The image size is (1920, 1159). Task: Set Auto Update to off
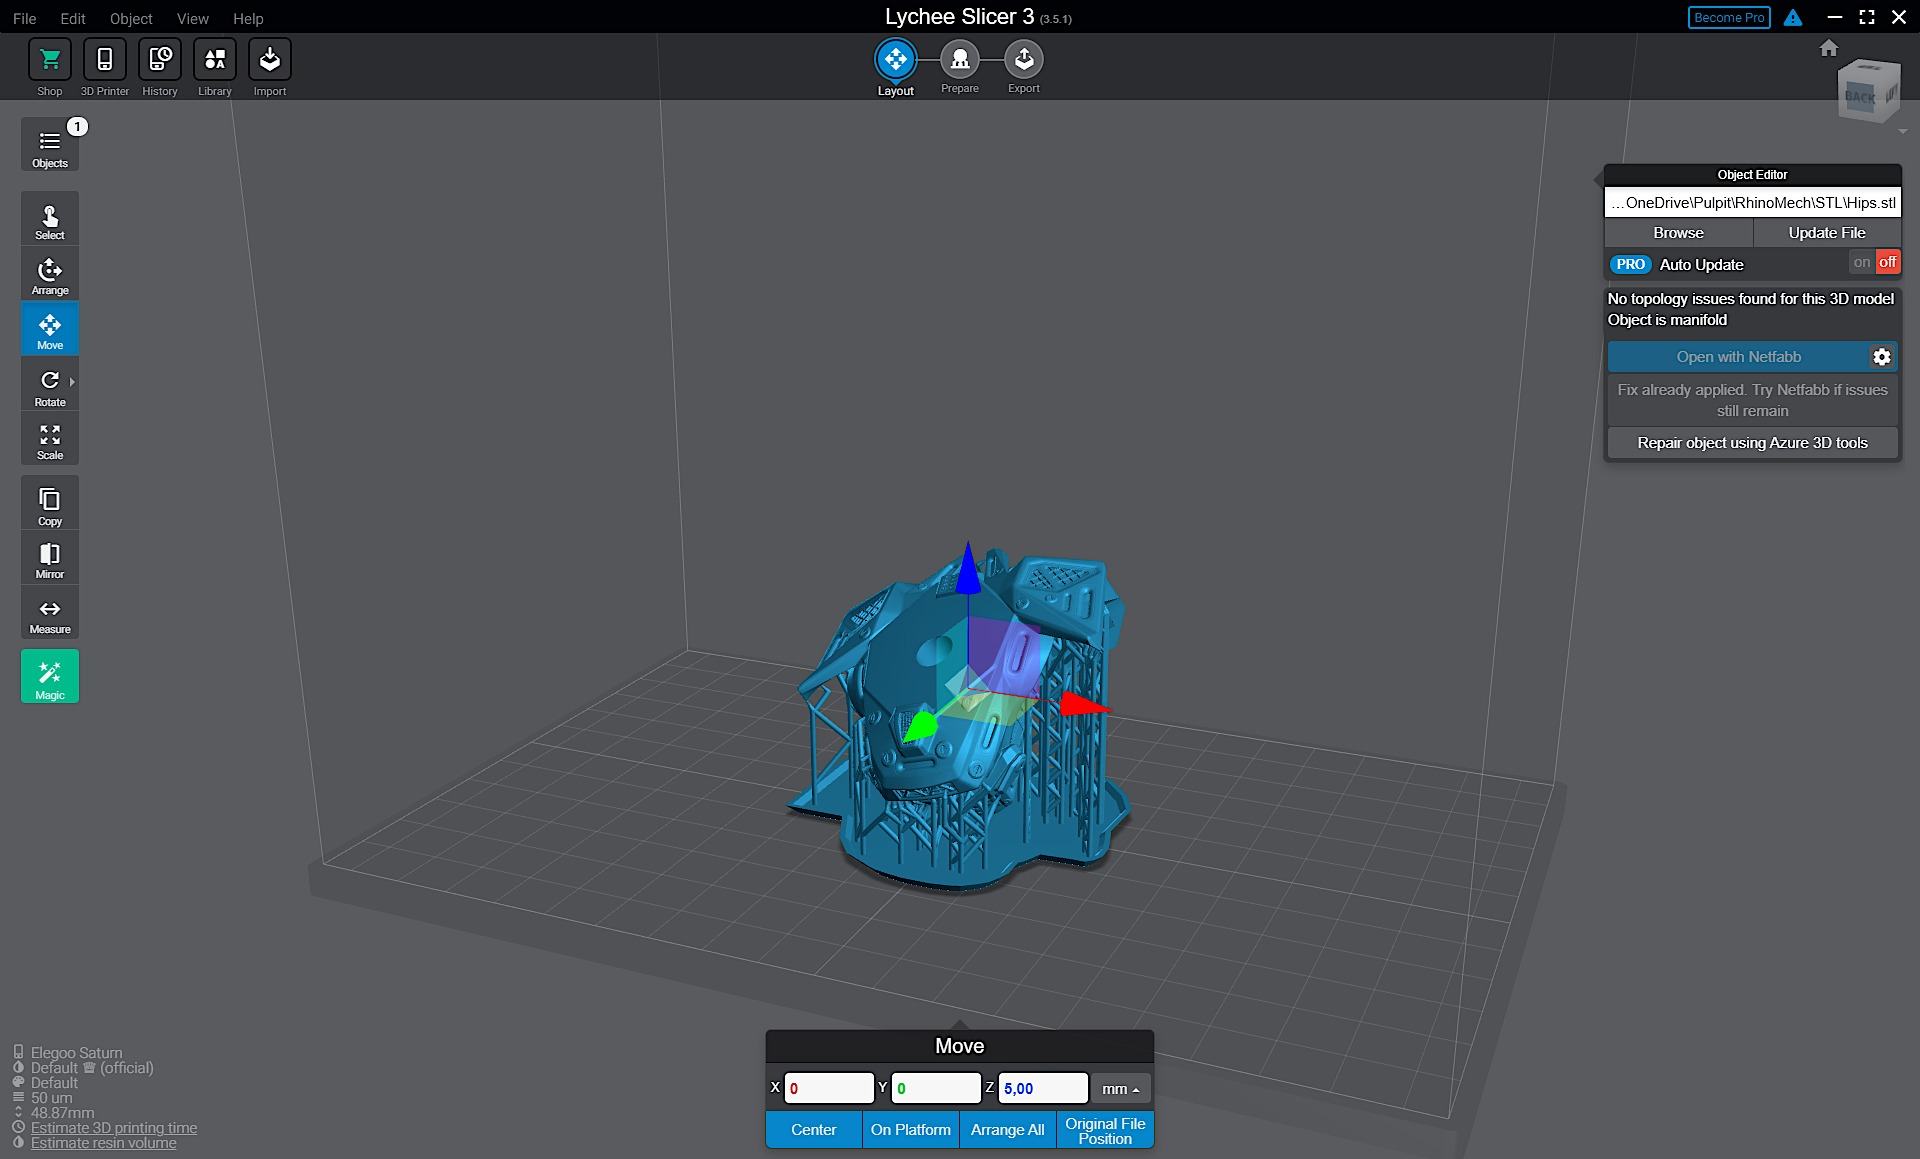(1887, 263)
